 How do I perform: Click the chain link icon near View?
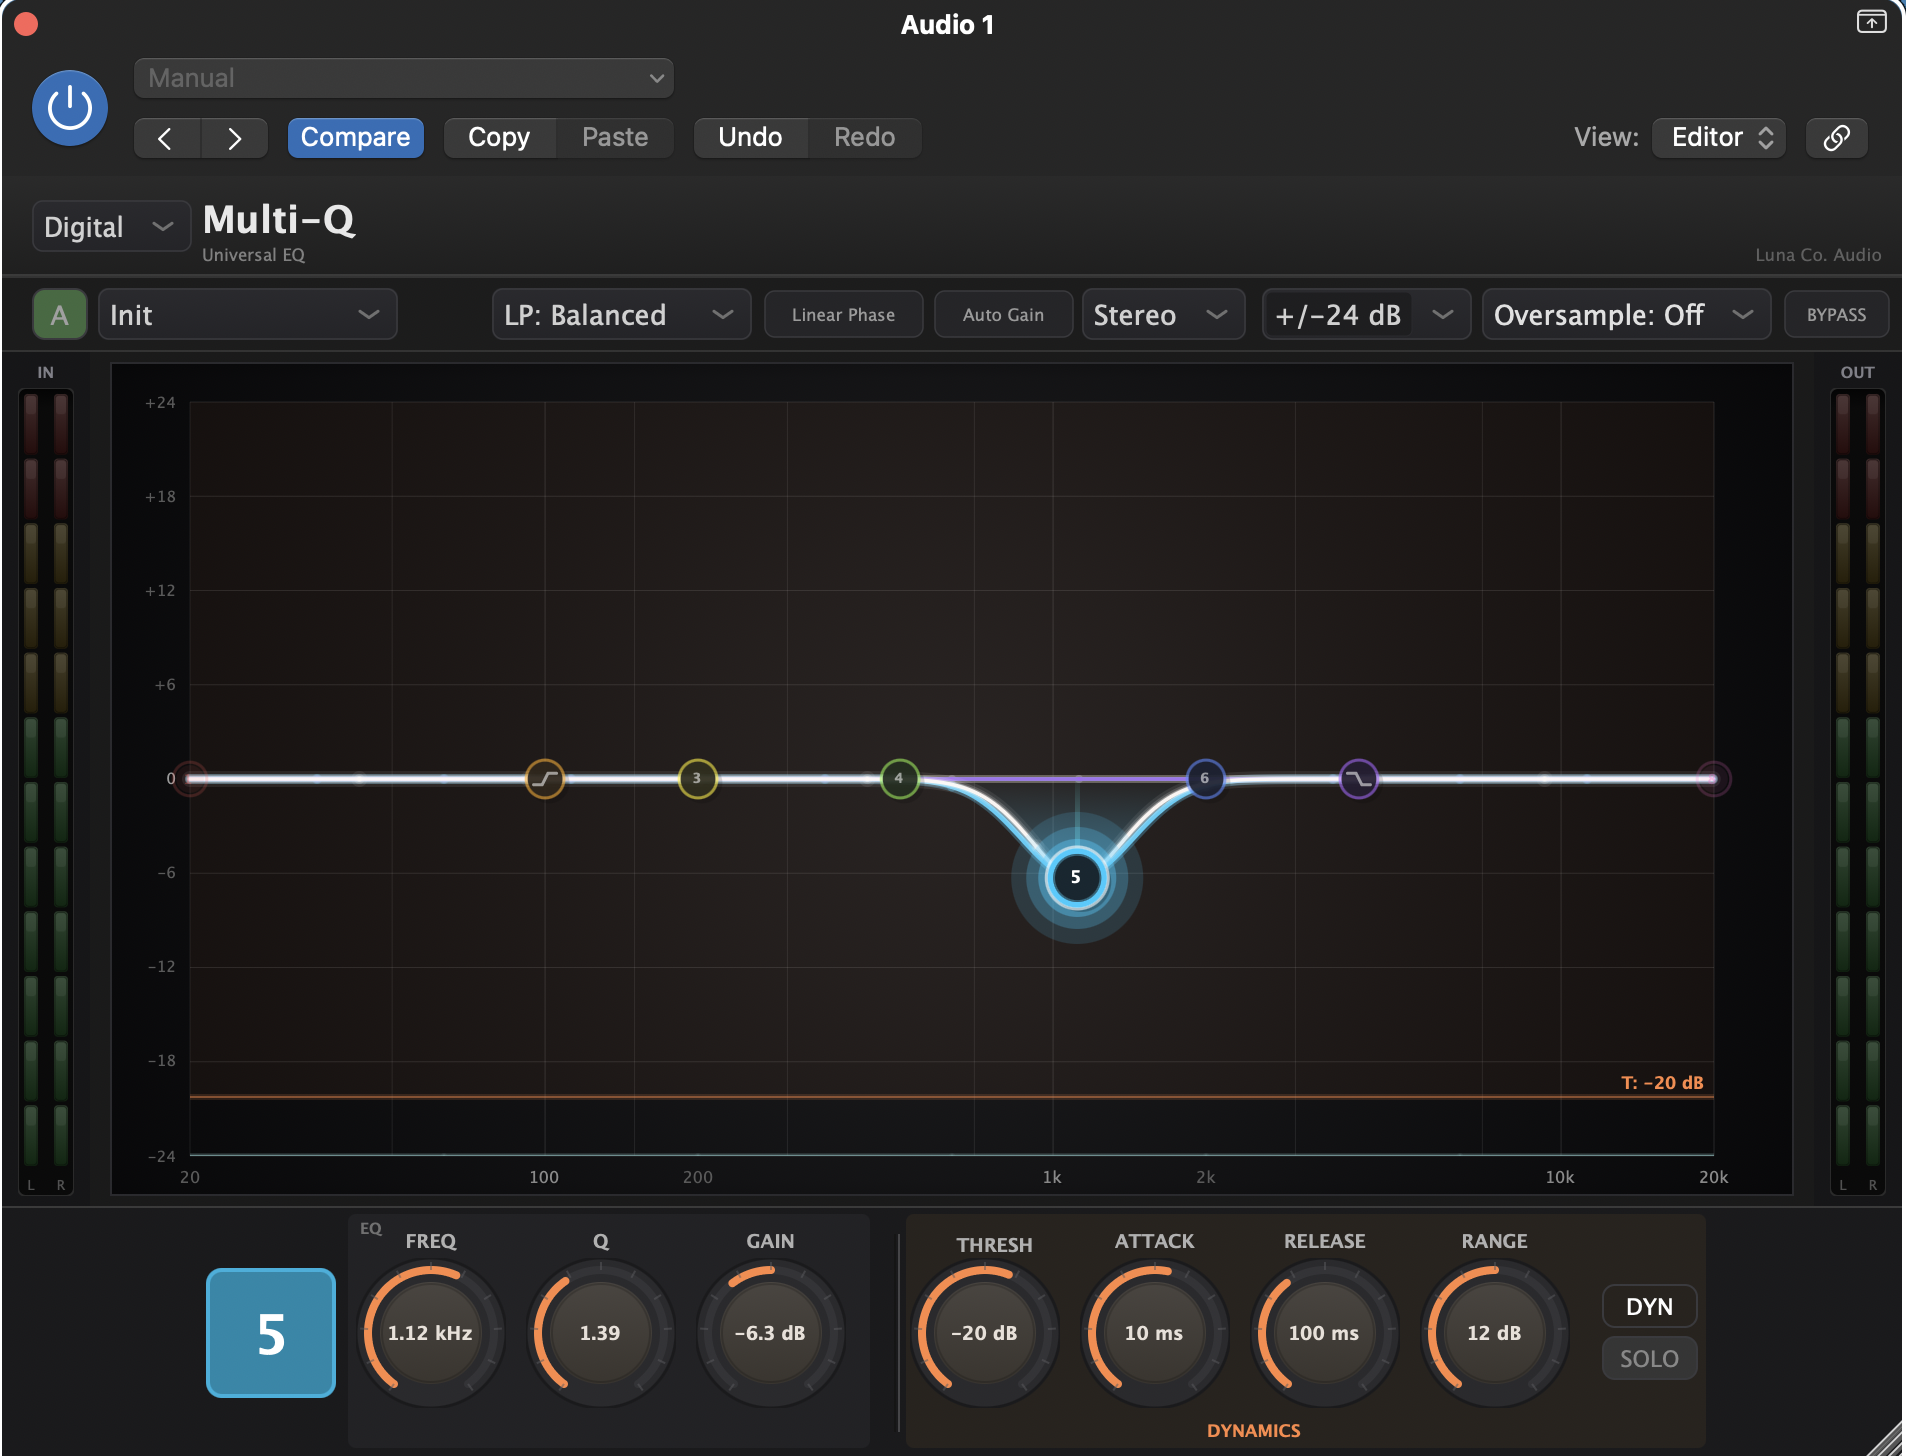pos(1834,137)
